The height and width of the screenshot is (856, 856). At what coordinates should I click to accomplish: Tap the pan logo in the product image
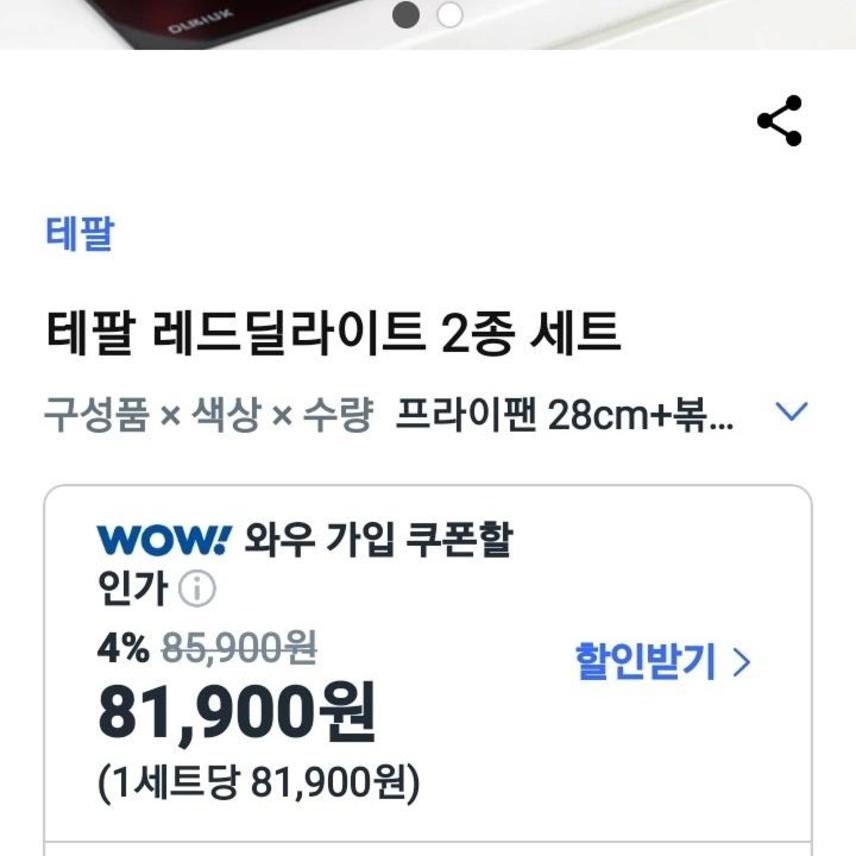coord(200,22)
